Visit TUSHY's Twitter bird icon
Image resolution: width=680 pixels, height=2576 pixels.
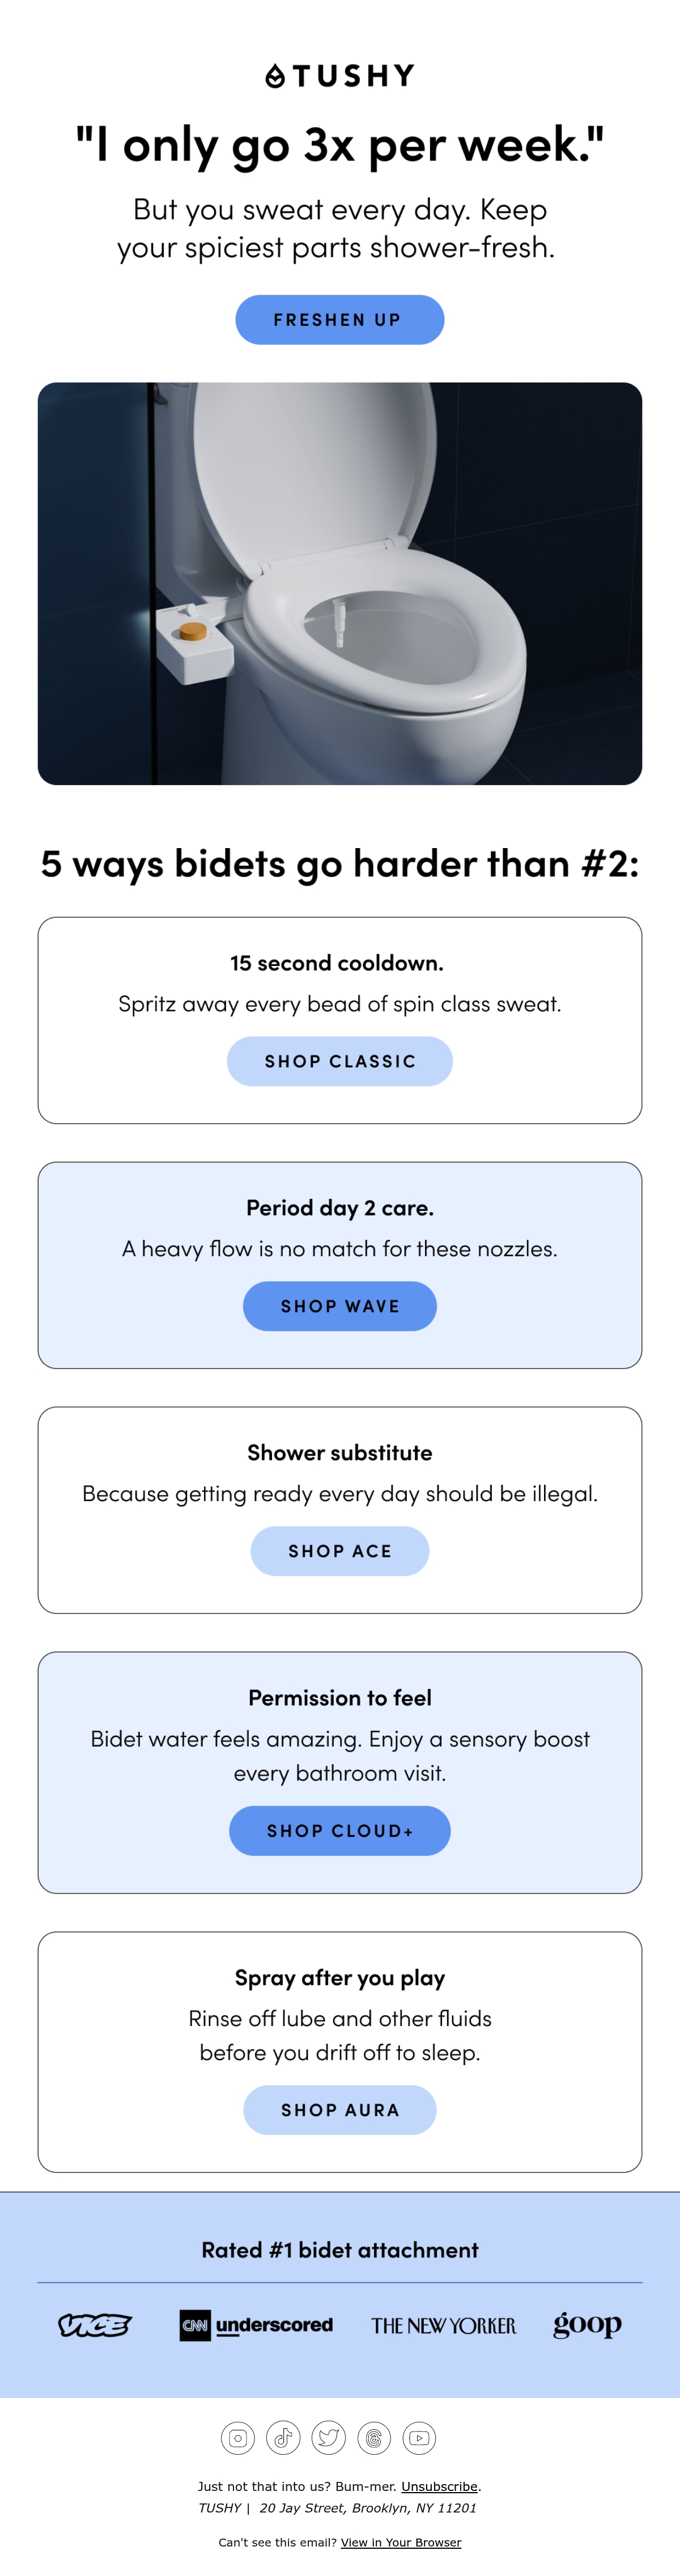(x=329, y=2437)
